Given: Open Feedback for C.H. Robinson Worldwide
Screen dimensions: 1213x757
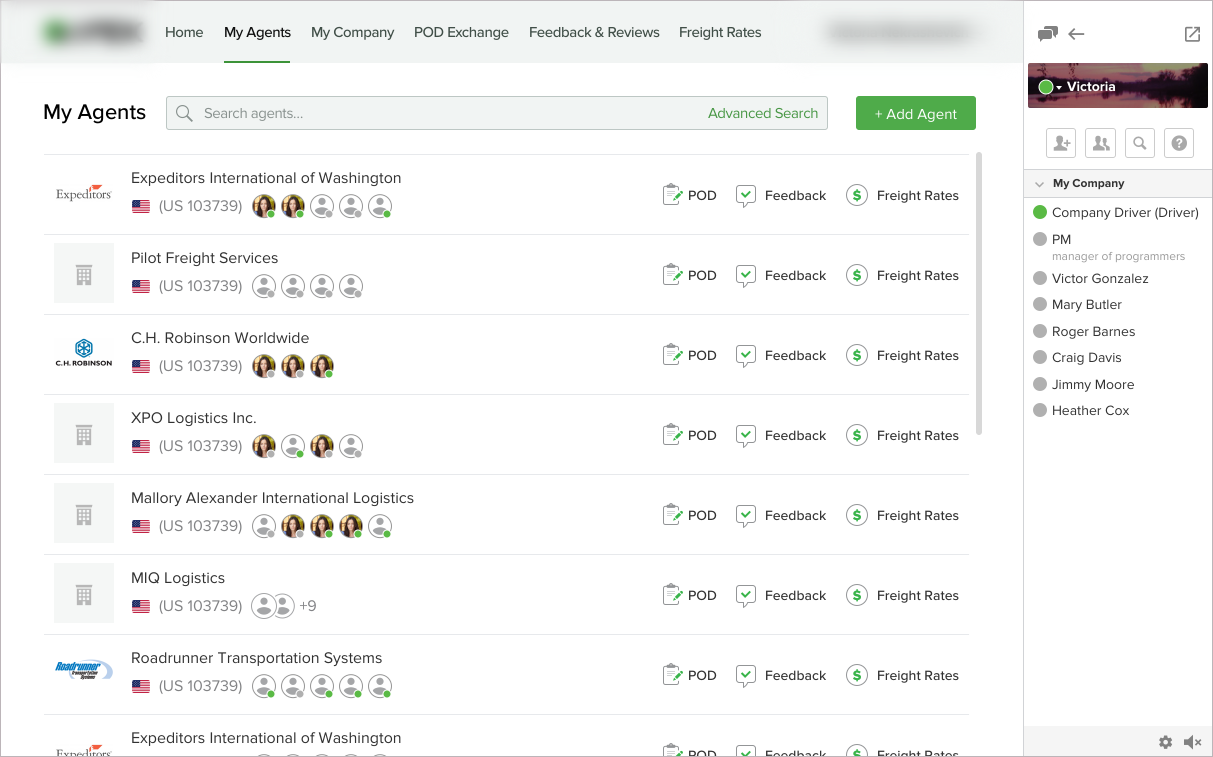Looking at the screenshot, I should click(781, 355).
